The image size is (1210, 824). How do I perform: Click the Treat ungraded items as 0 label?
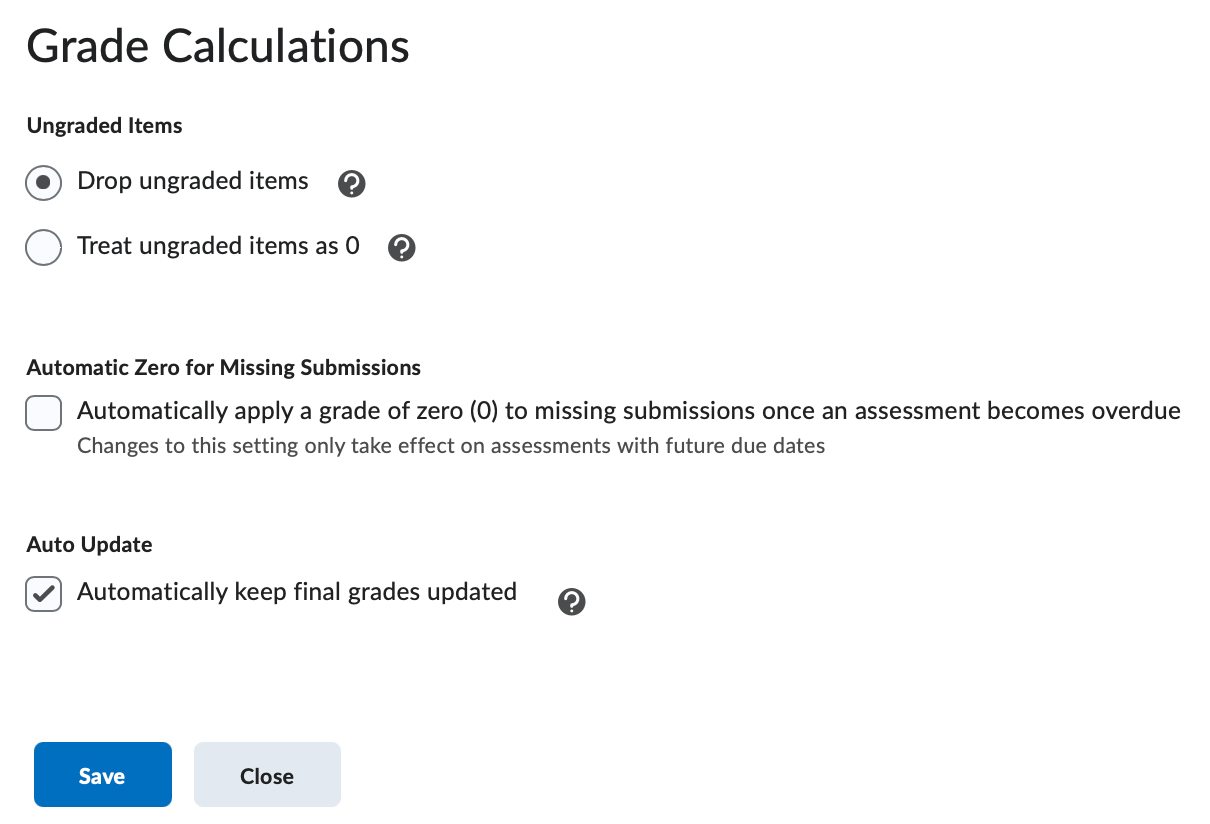(218, 246)
